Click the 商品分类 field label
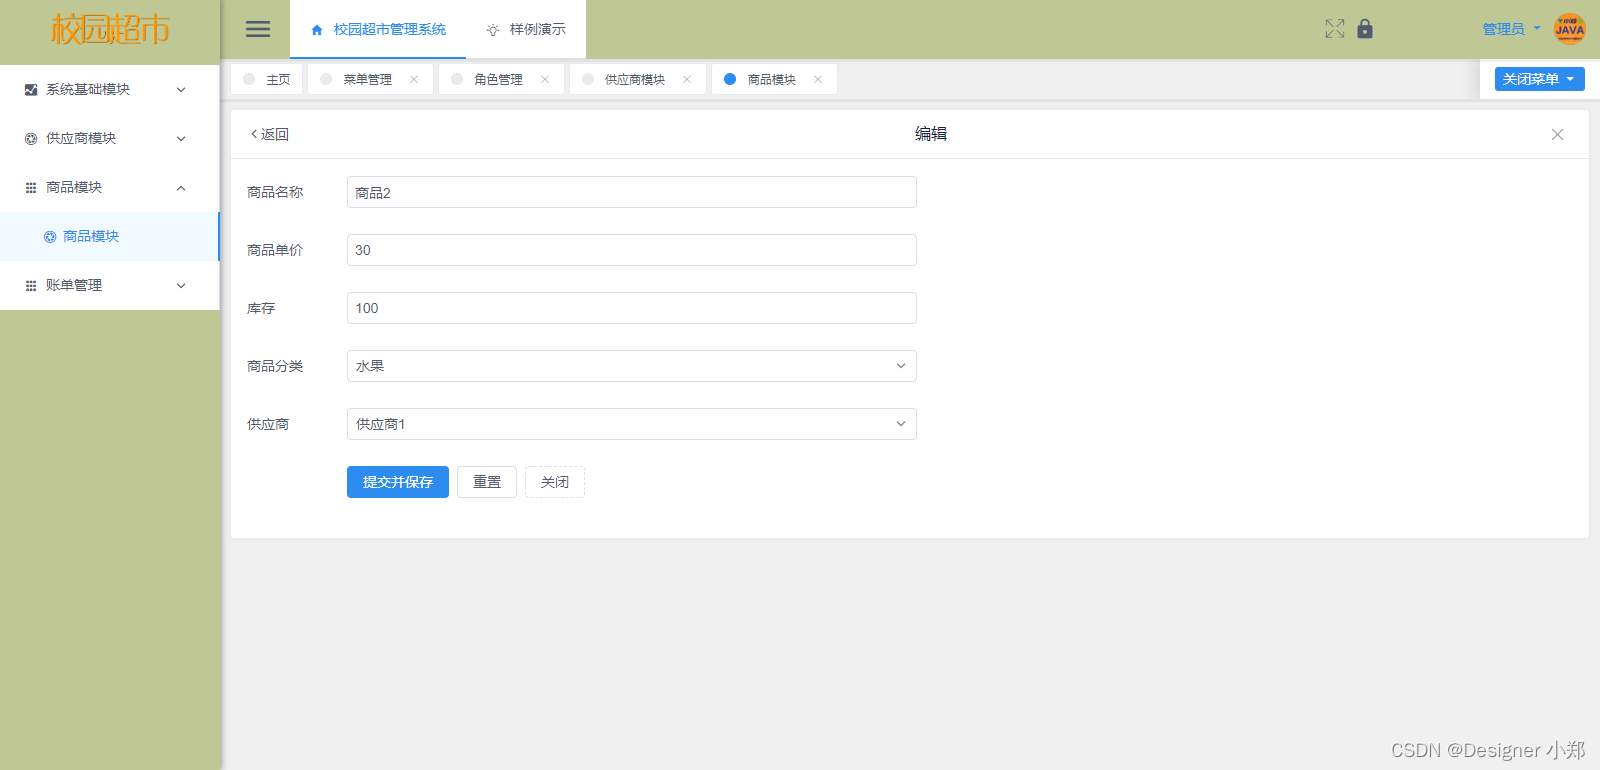 pyautogui.click(x=275, y=366)
